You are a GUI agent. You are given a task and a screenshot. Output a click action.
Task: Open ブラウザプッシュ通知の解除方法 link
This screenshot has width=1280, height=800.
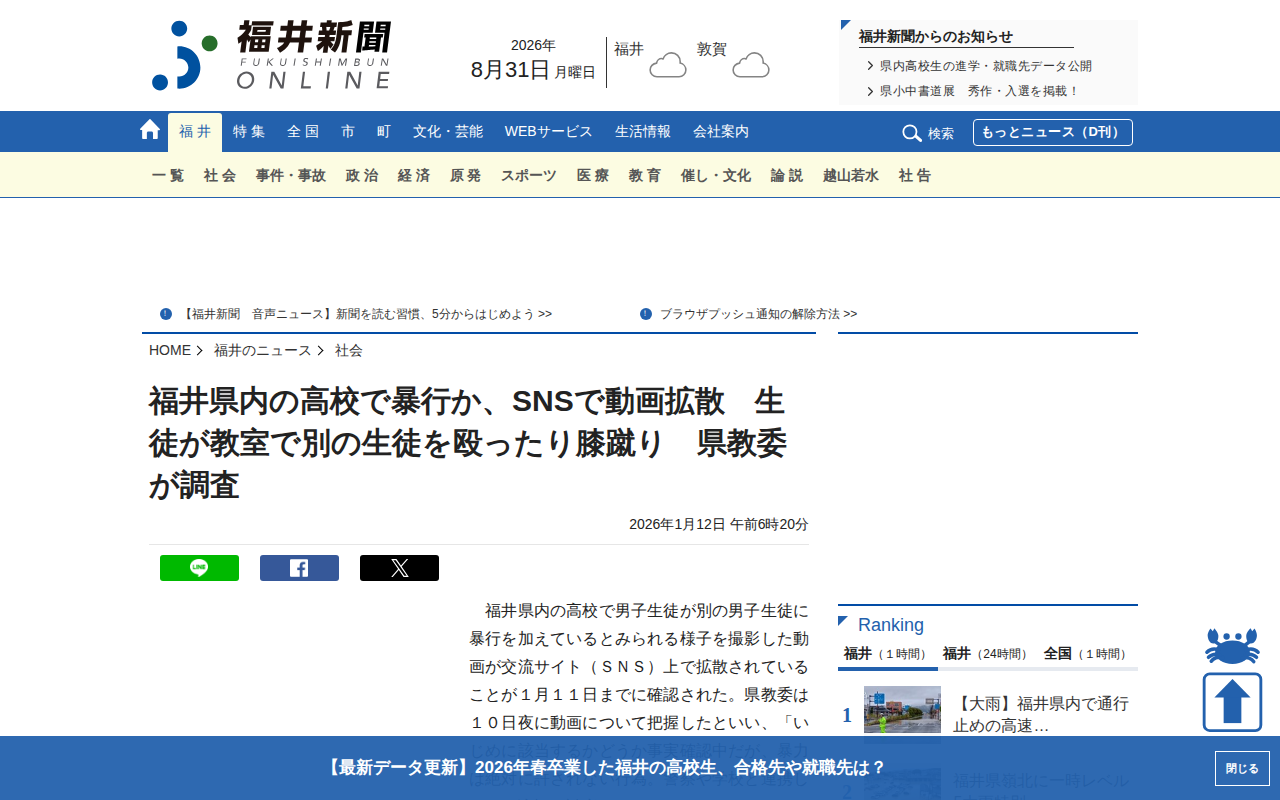coord(758,314)
